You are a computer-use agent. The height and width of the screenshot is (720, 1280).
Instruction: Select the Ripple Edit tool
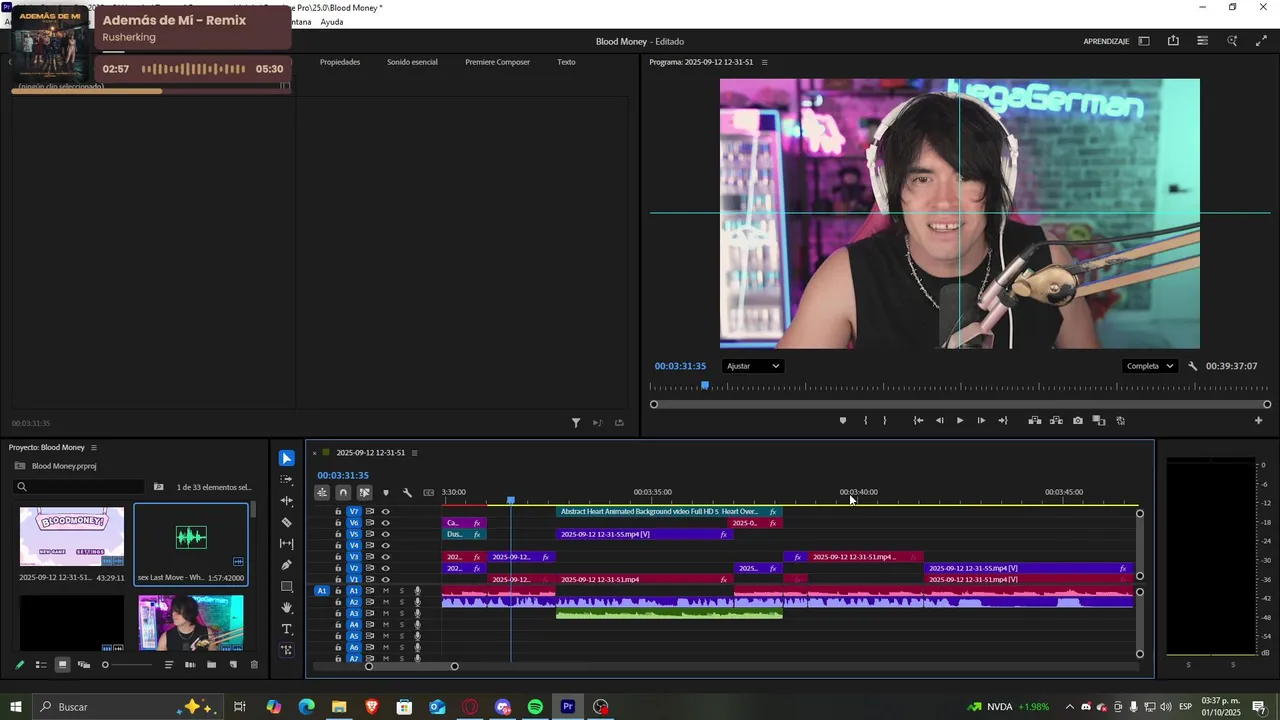pos(287,501)
